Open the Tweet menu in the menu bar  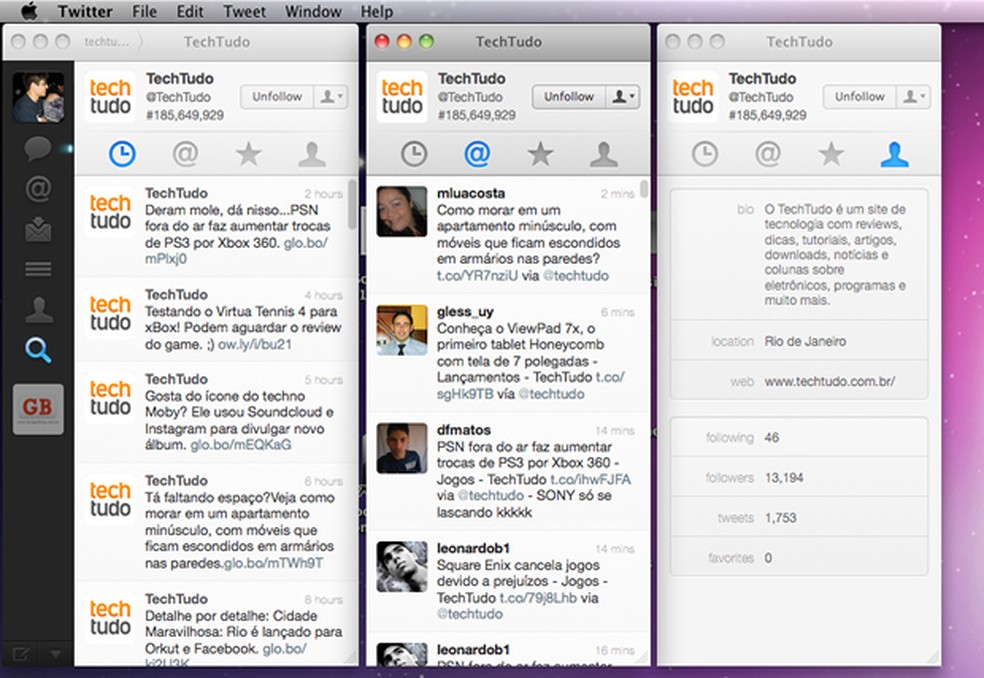point(244,11)
